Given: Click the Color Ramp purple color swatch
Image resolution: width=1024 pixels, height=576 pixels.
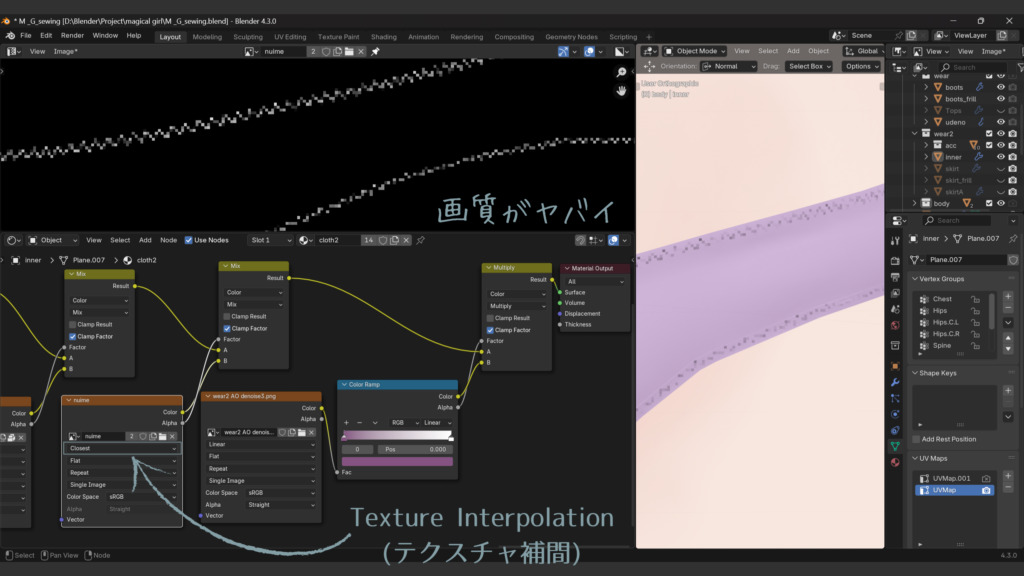Looking at the screenshot, I should tap(398, 462).
